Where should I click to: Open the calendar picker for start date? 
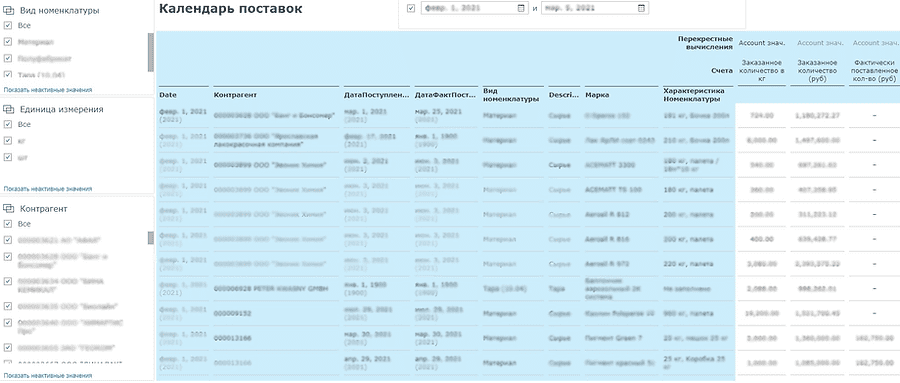(521, 9)
